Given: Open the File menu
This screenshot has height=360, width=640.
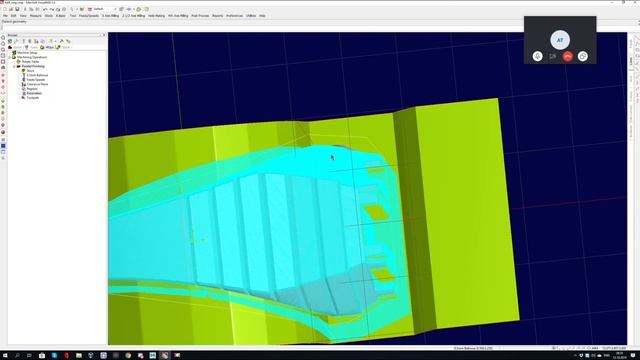Looking at the screenshot, I should [5, 16].
